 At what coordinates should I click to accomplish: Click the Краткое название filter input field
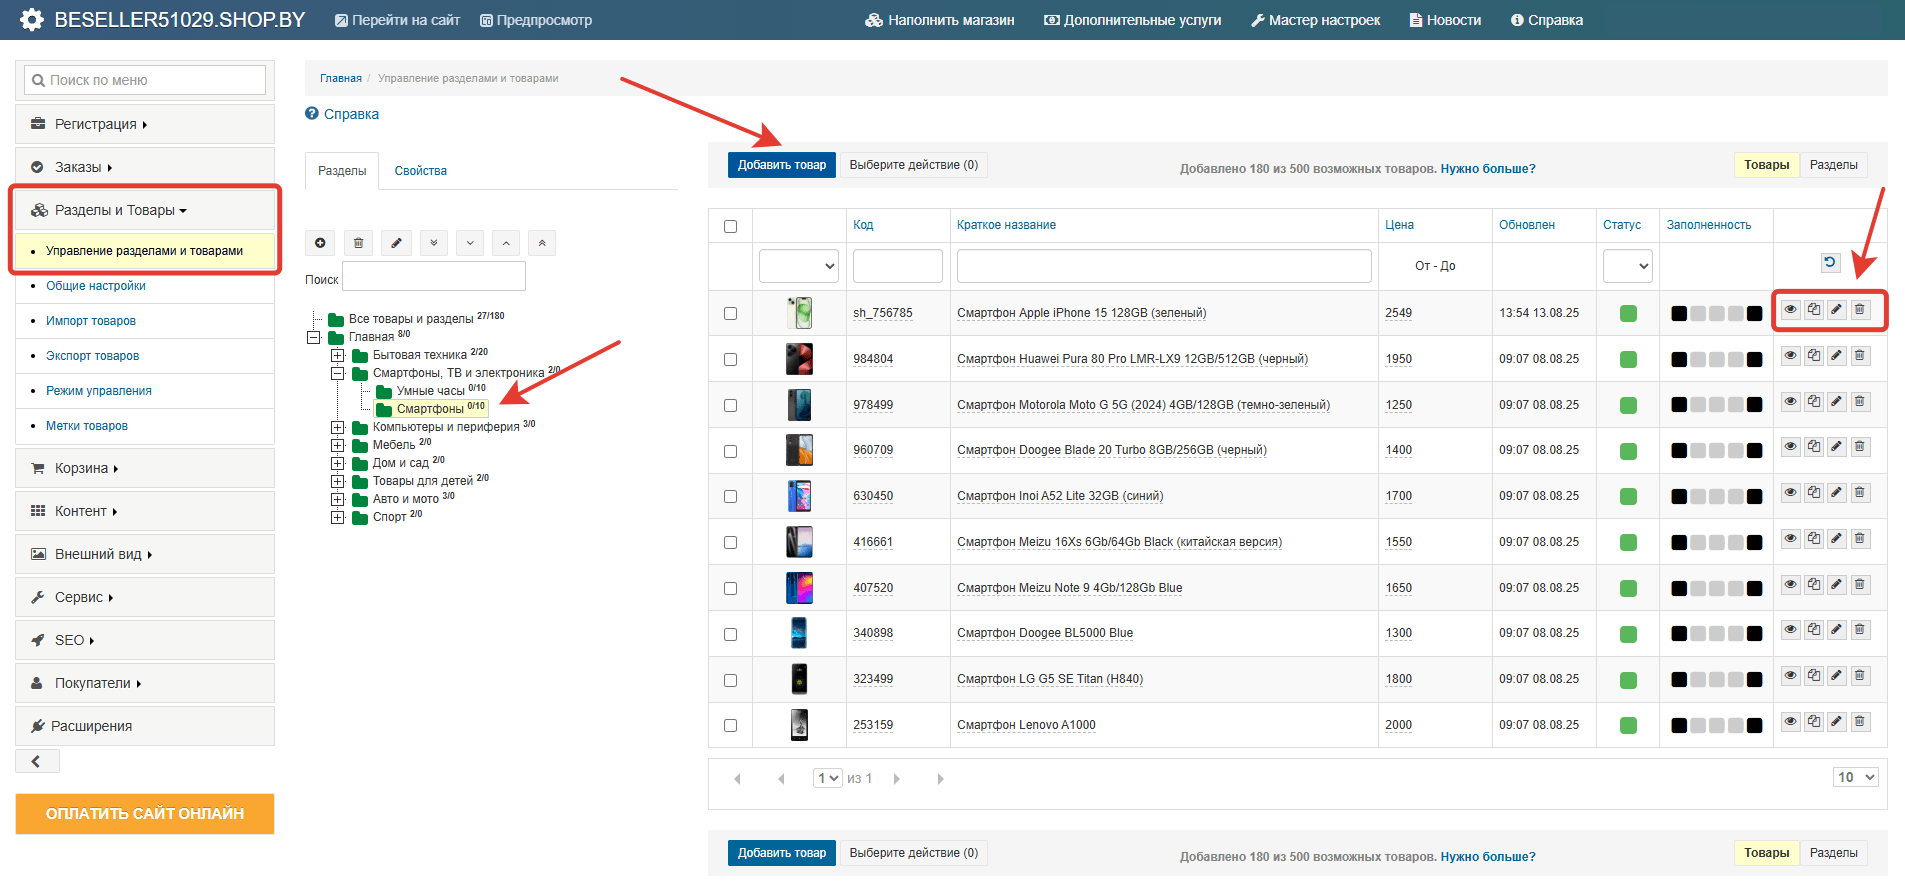pos(1163,266)
